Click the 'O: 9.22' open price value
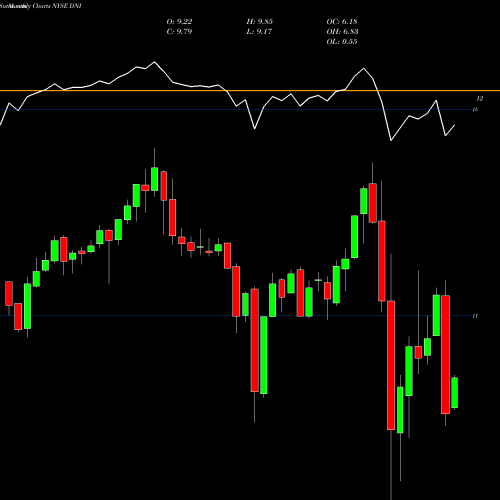 pyautogui.click(x=179, y=22)
